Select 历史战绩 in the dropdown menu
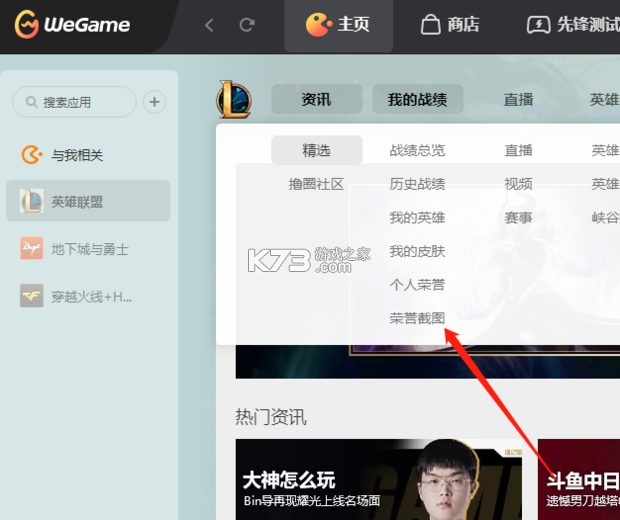This screenshot has width=620, height=520. (417, 184)
